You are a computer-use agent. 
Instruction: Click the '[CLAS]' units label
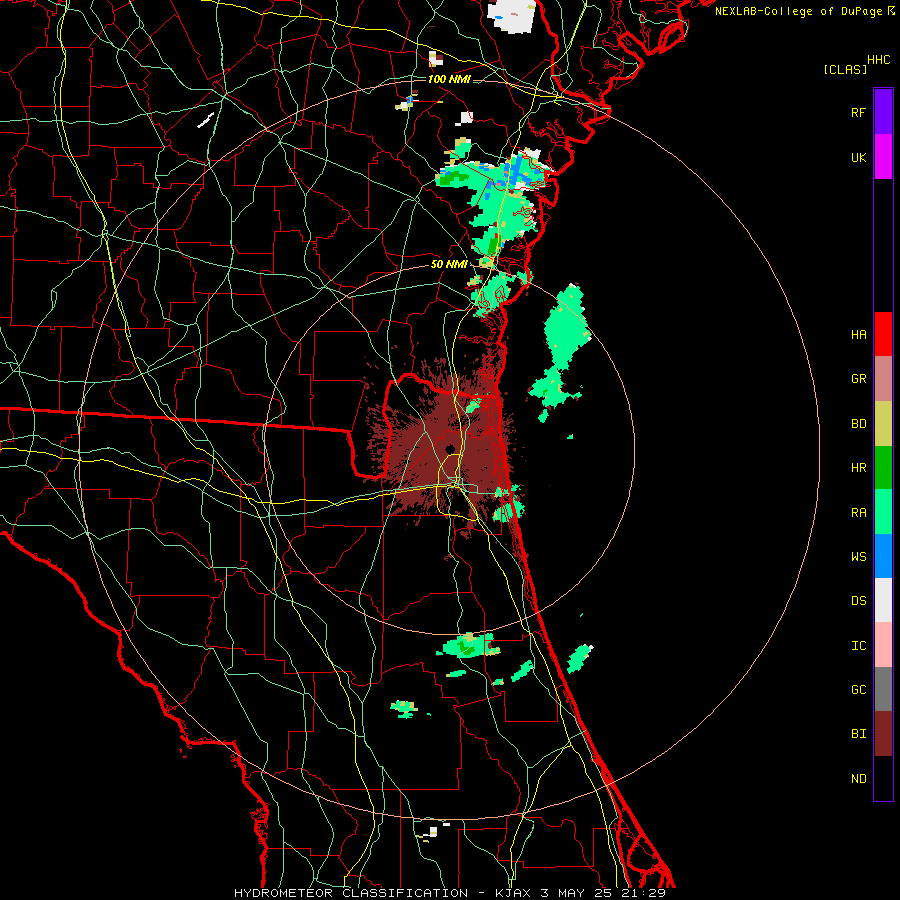(x=845, y=69)
